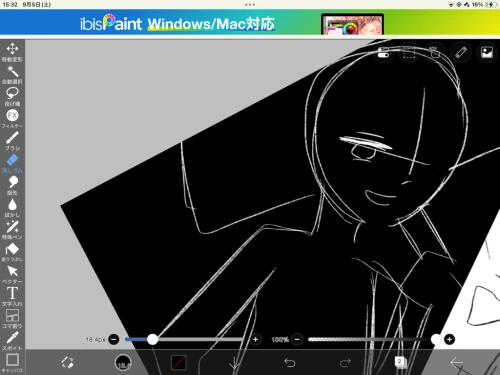500x375 pixels.
Task: Open the Canvas (キャンバス) tool
Action: 12,363
